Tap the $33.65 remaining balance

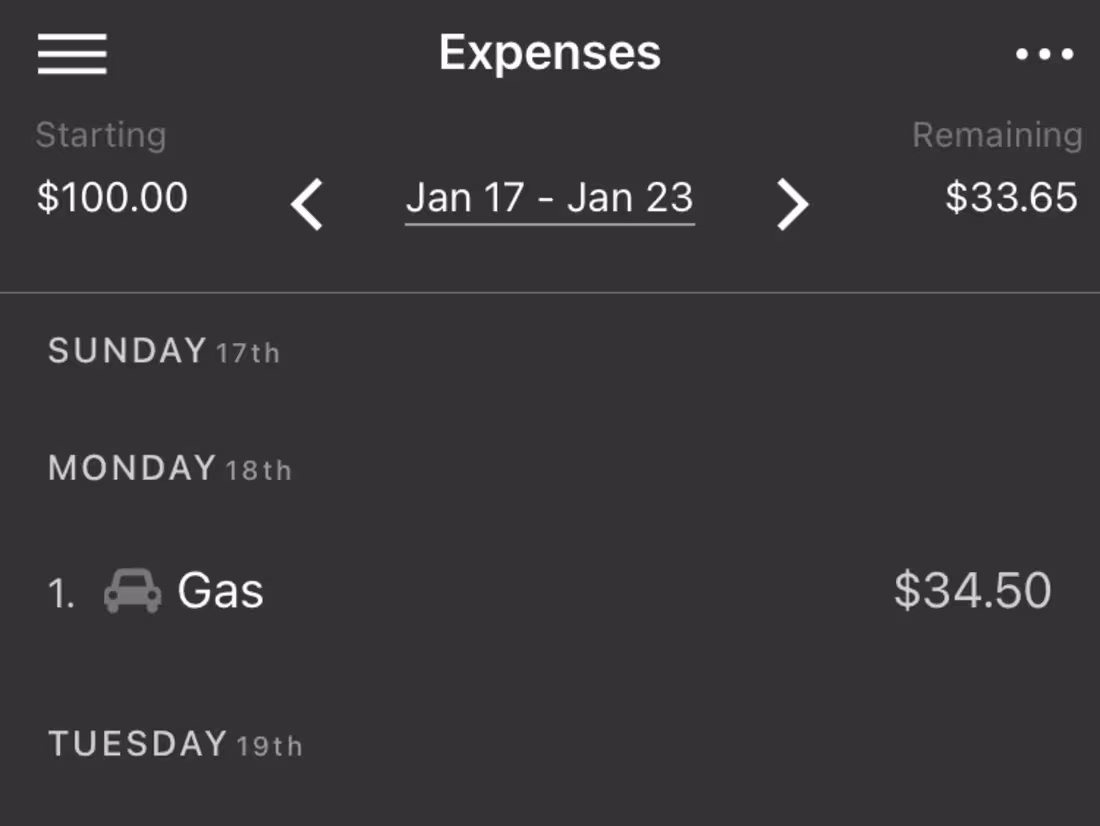(x=1011, y=197)
